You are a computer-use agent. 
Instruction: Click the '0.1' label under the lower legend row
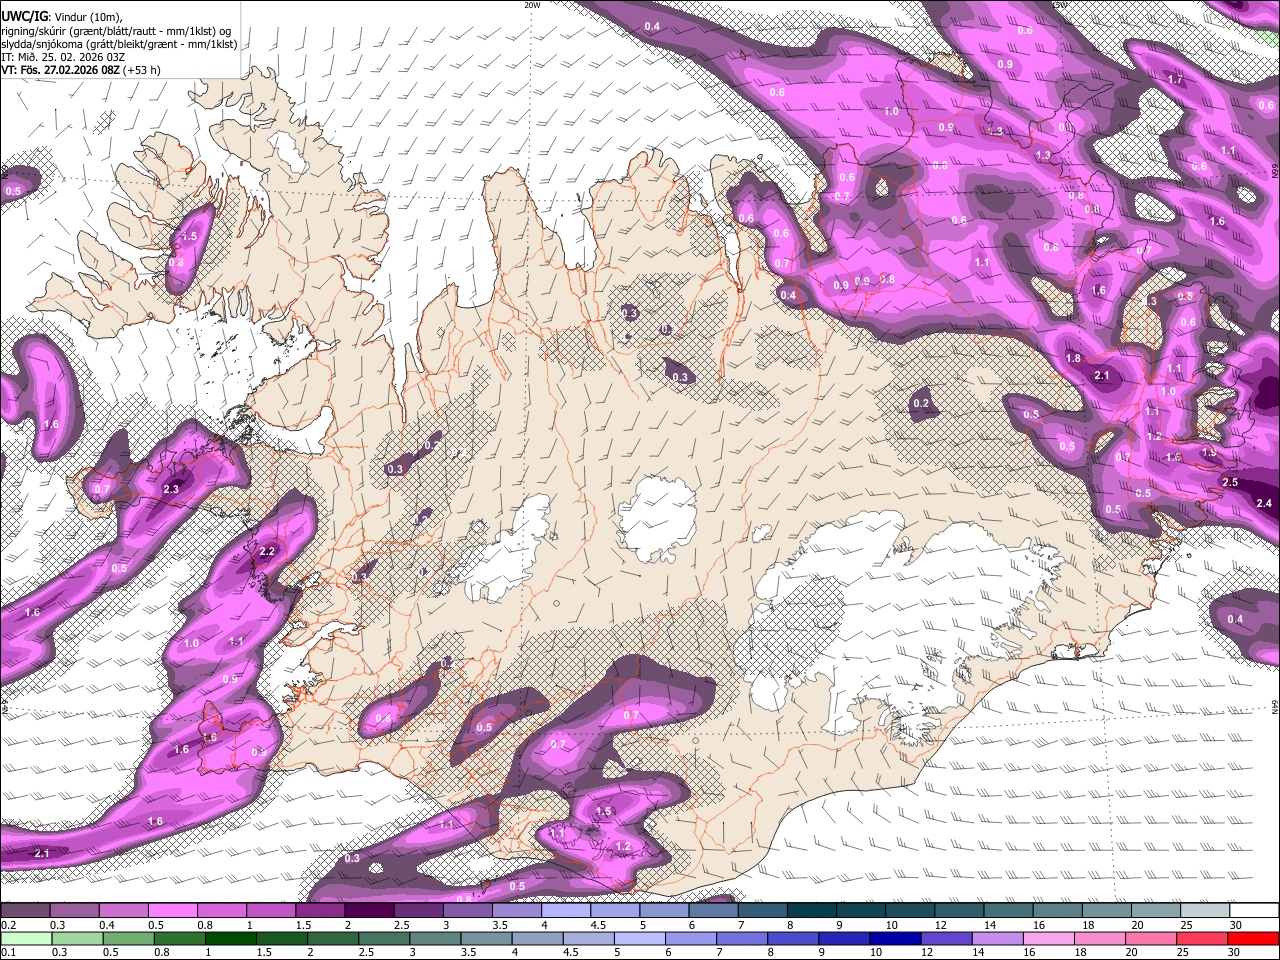point(9,952)
